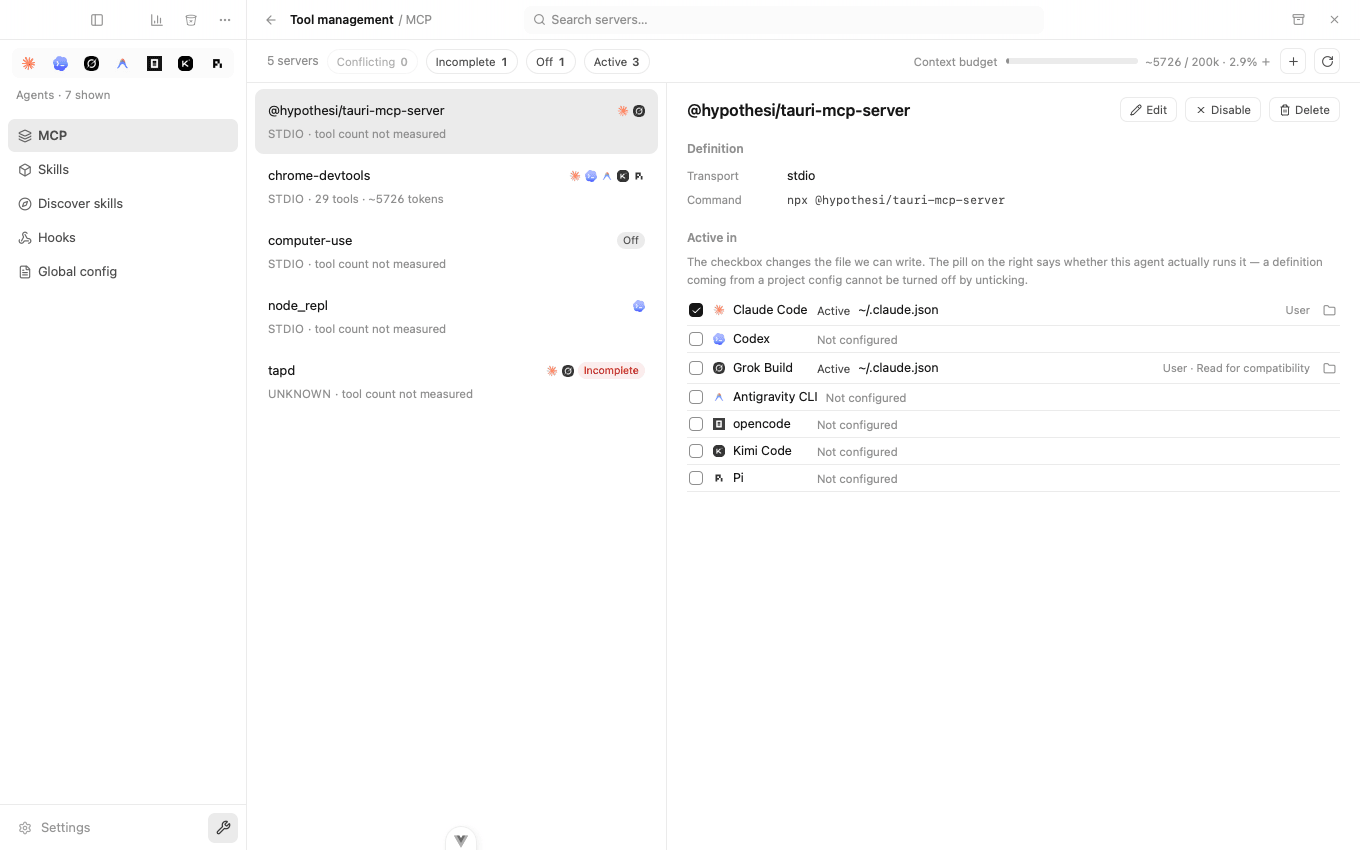The width and height of the screenshot is (1360, 850).
Task: Select the Pi agent in the agents strip
Action: click(x=217, y=63)
